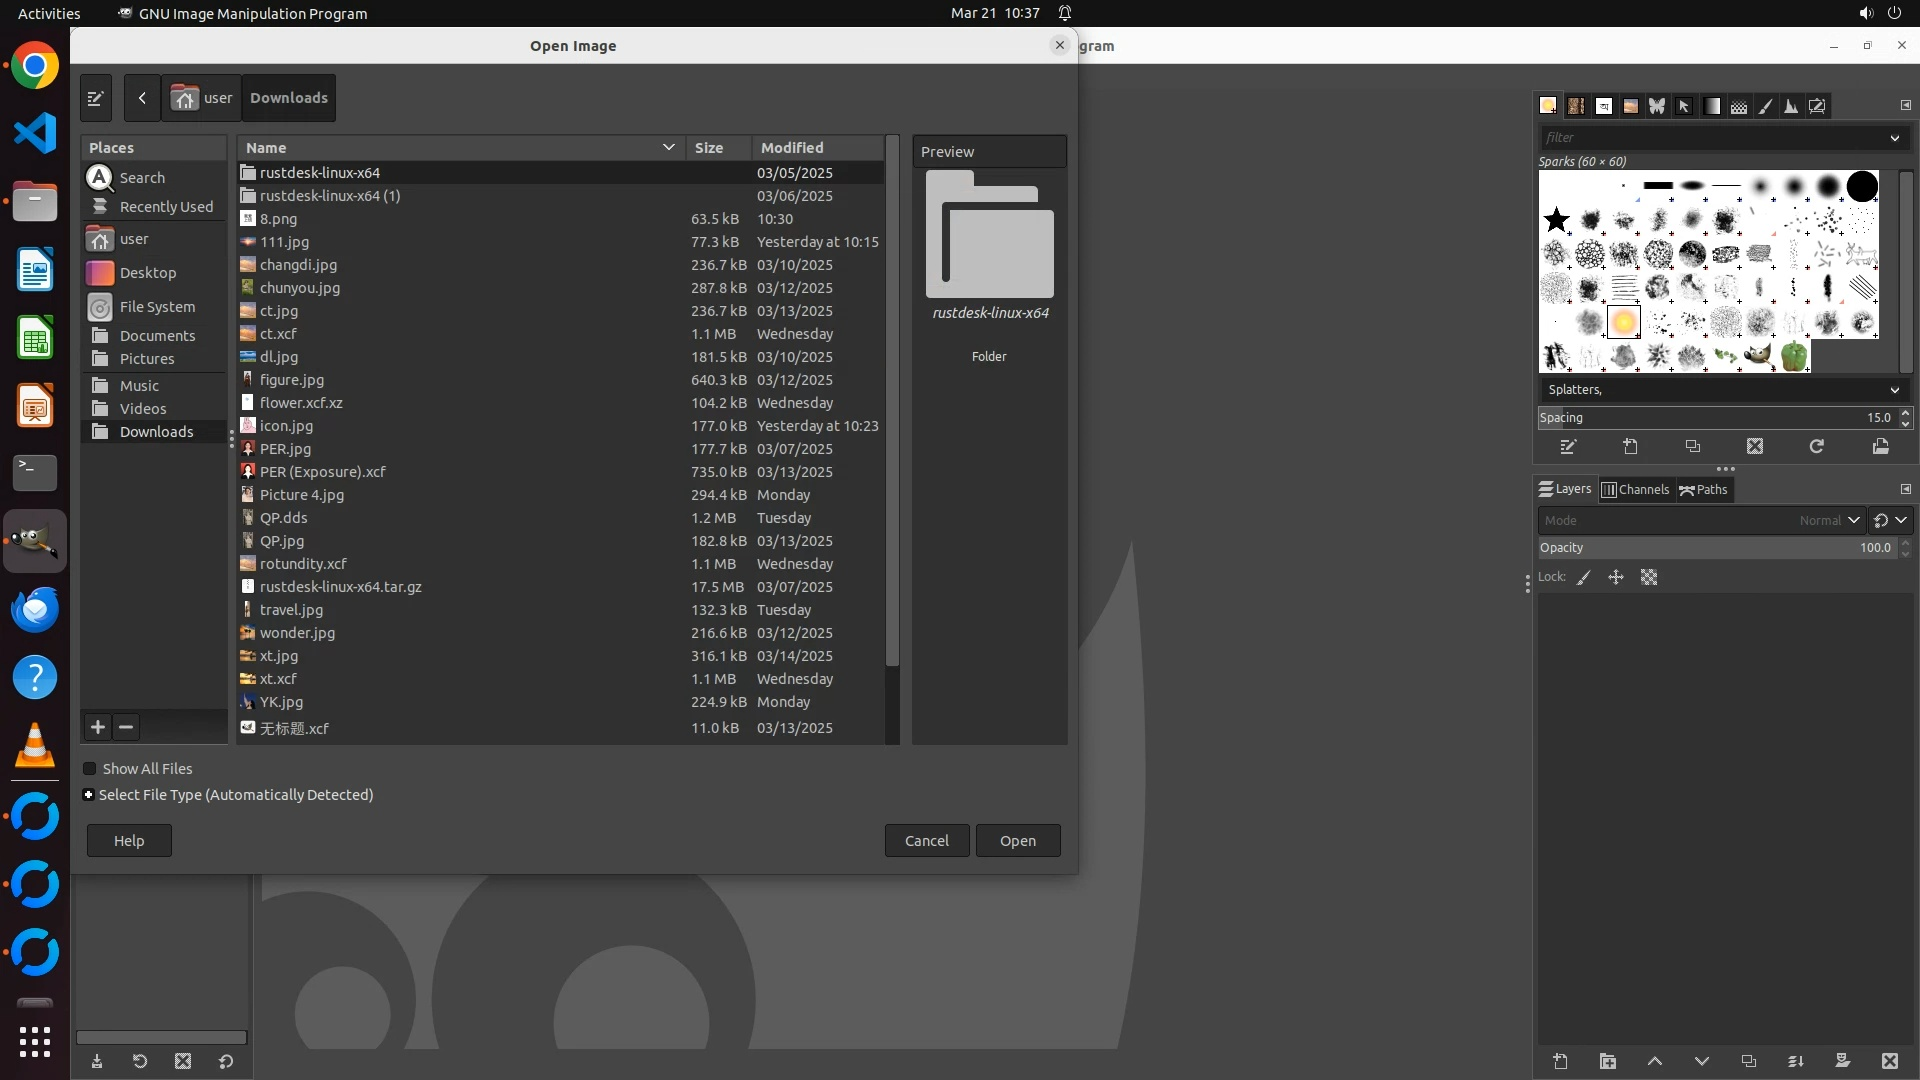1920x1080 pixels.
Task: Click the Open button
Action: point(1017,841)
